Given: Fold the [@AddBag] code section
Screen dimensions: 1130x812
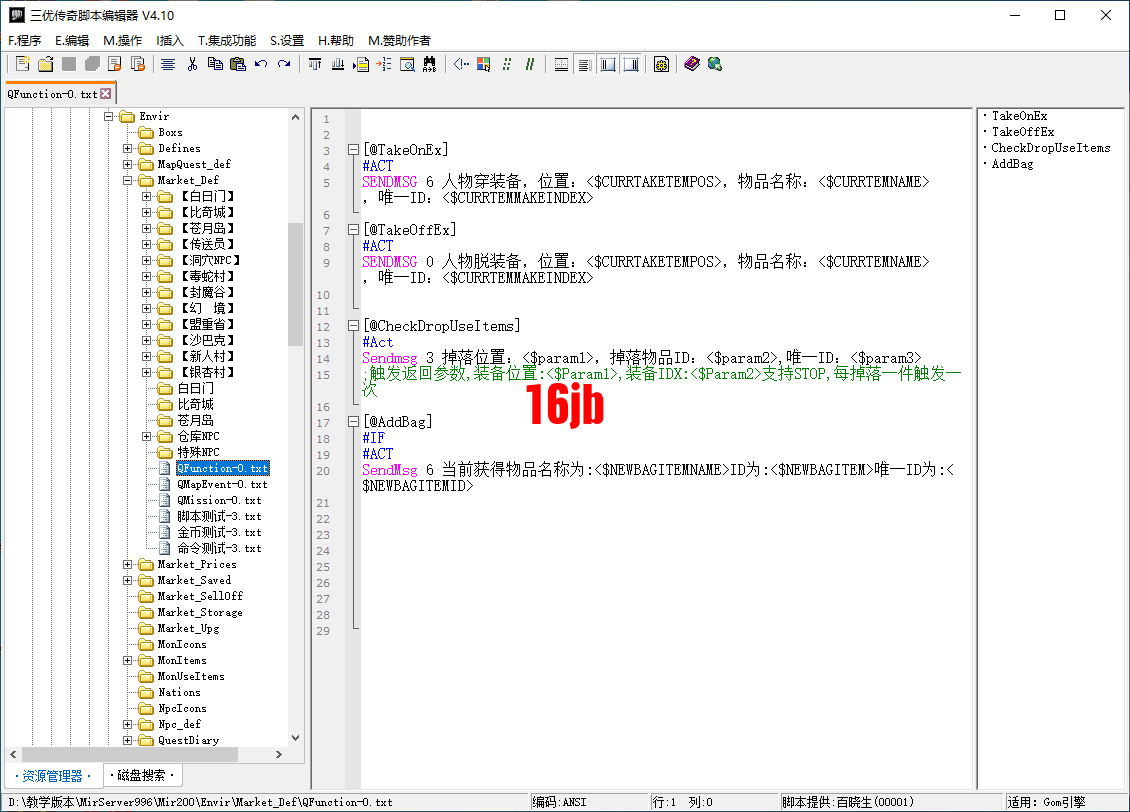Looking at the screenshot, I should (353, 422).
